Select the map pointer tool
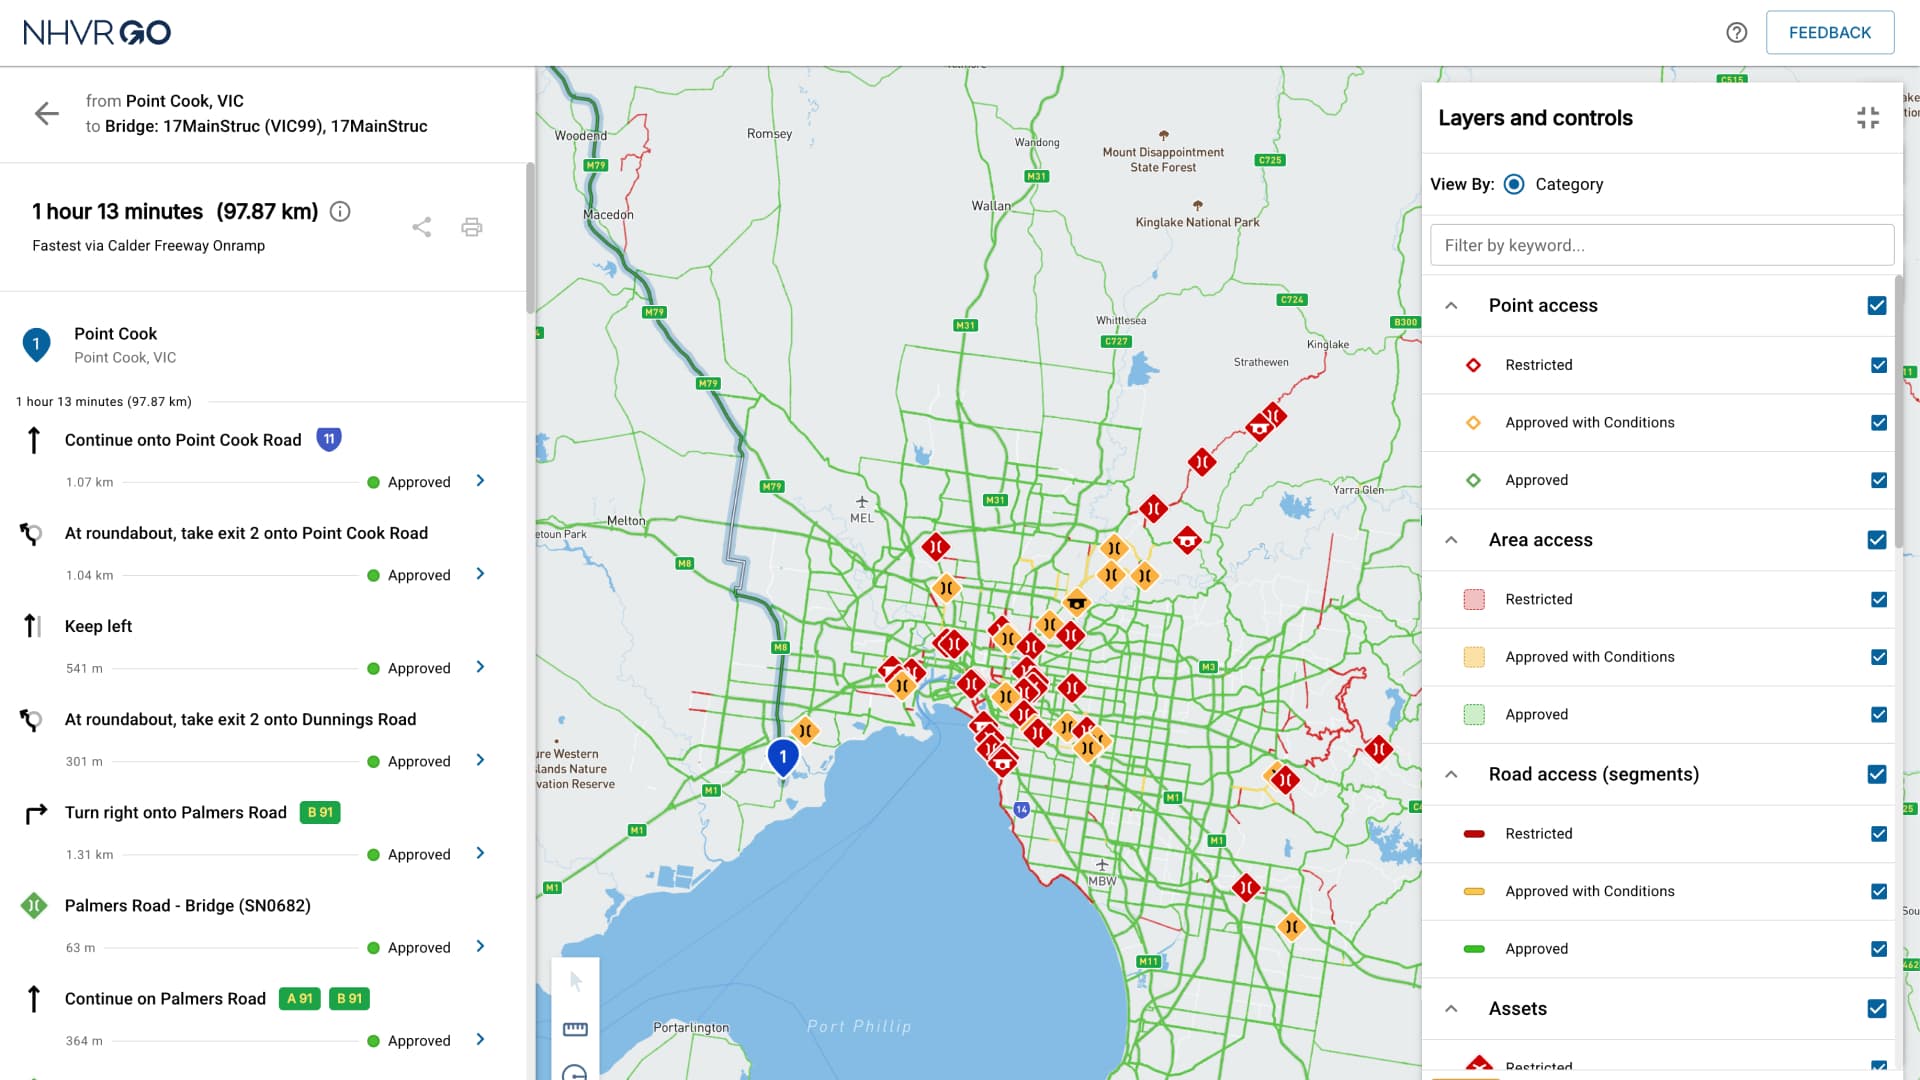The height and width of the screenshot is (1080, 1920). point(576,981)
